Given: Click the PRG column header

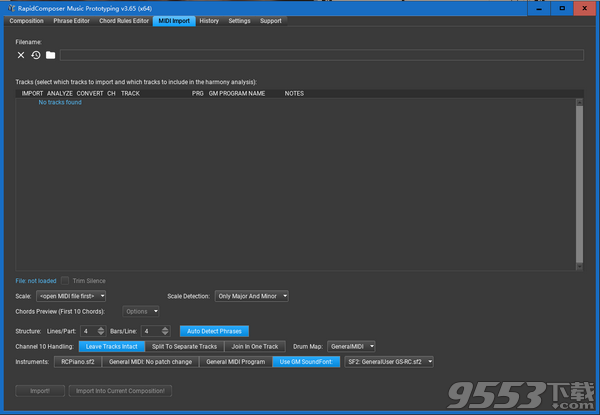Looking at the screenshot, I should (198, 94).
